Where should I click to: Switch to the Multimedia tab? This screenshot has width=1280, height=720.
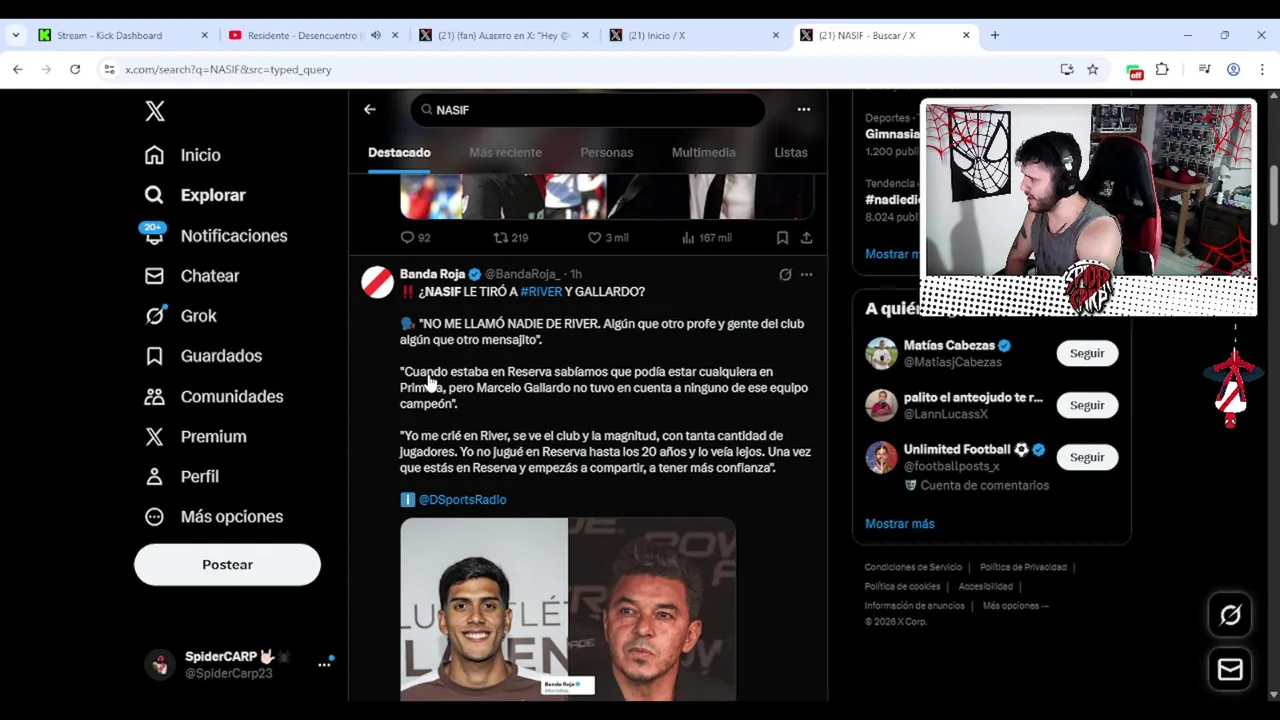[703, 152]
